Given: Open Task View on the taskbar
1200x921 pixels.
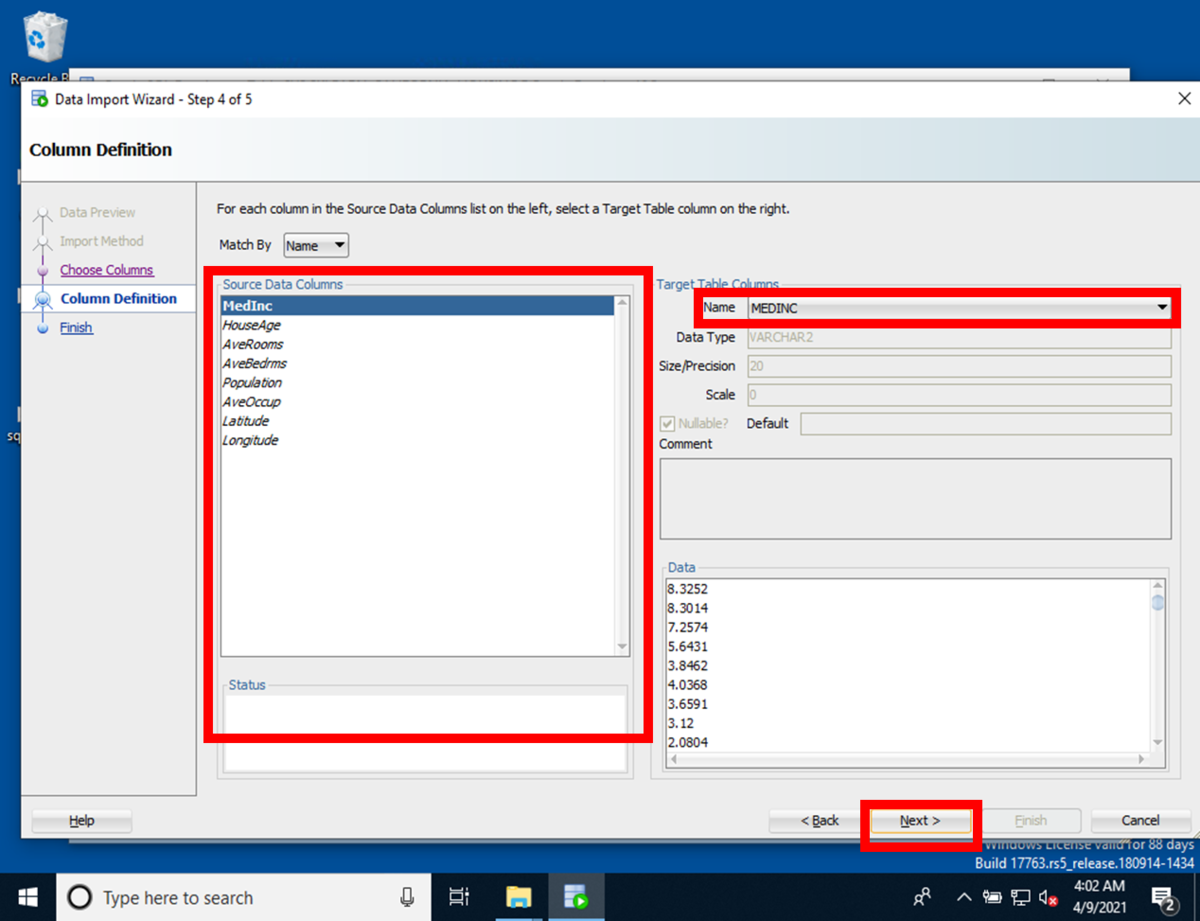Looking at the screenshot, I should click(459, 897).
